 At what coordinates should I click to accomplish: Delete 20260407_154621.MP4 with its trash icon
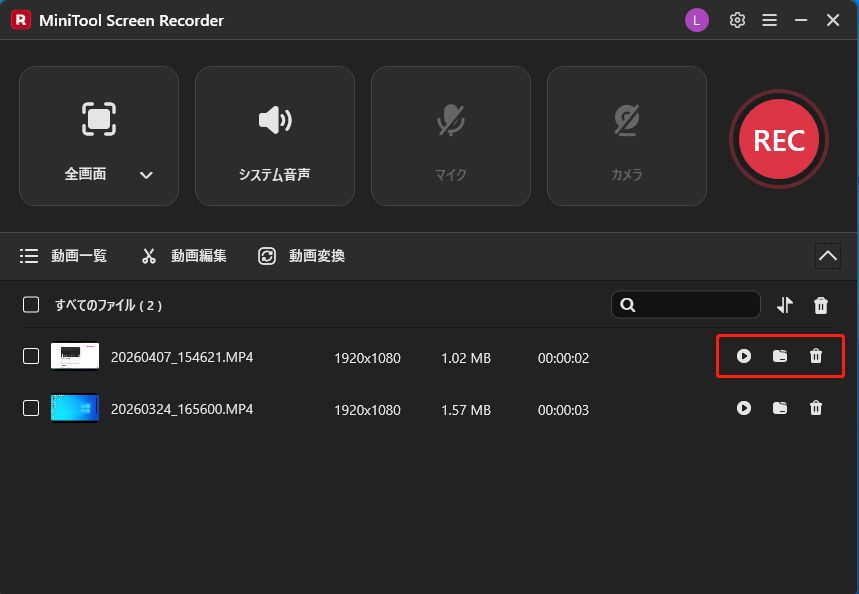click(816, 356)
